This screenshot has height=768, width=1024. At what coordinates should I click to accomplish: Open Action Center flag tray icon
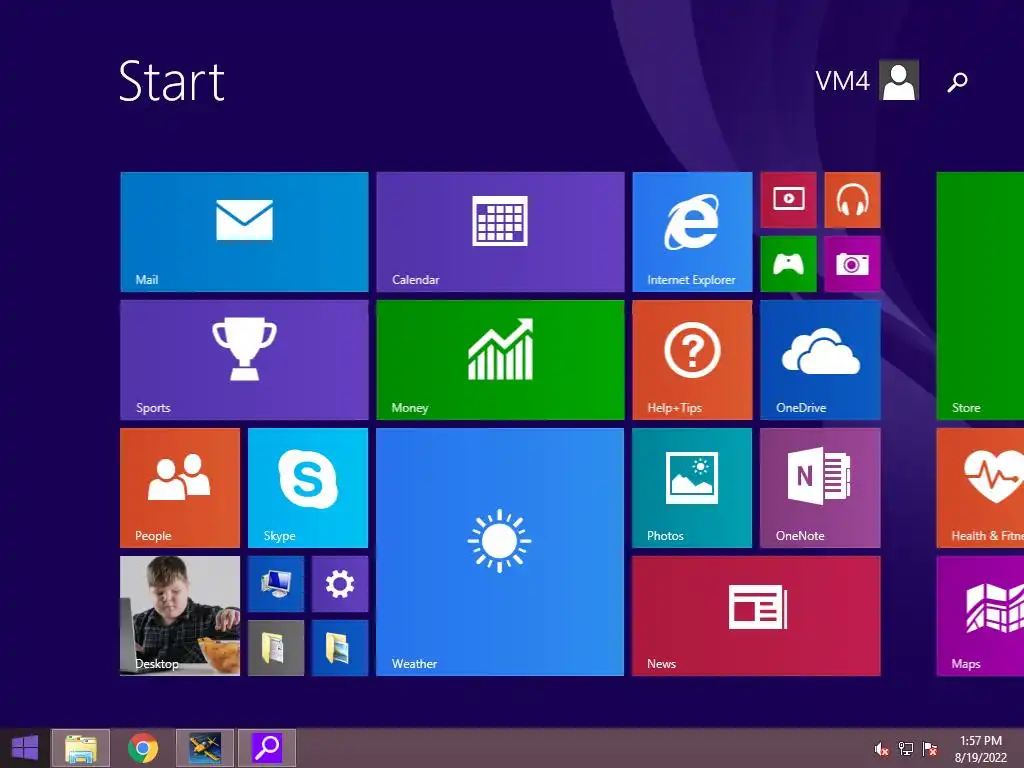[x=930, y=749]
